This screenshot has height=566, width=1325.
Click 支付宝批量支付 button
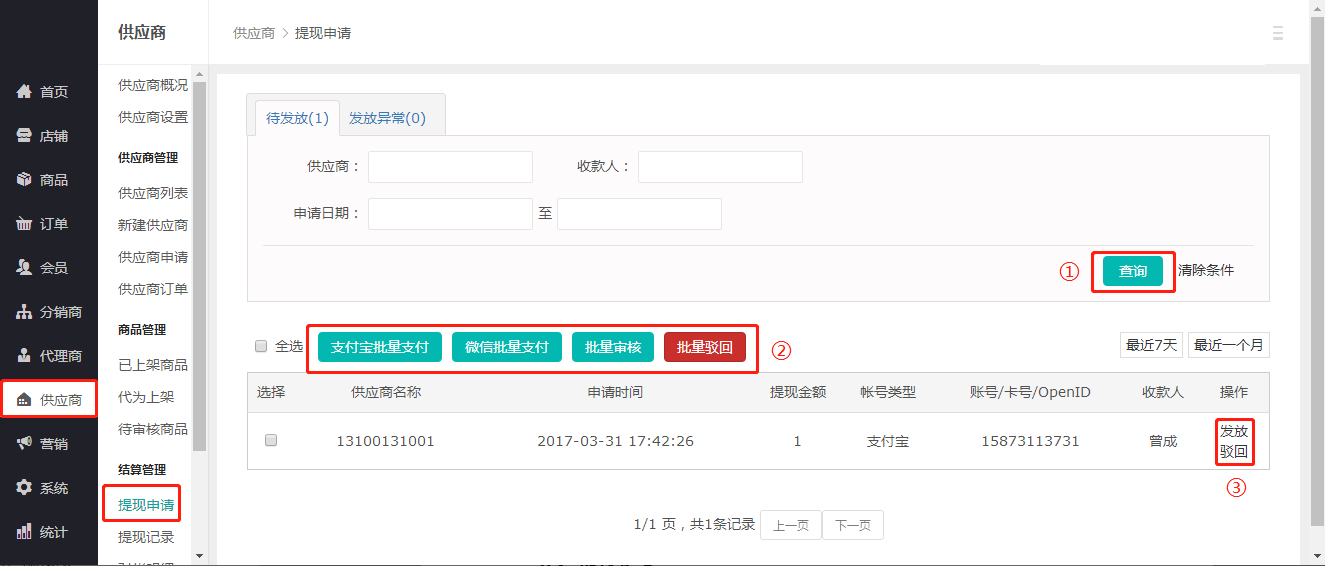pyautogui.click(x=379, y=347)
